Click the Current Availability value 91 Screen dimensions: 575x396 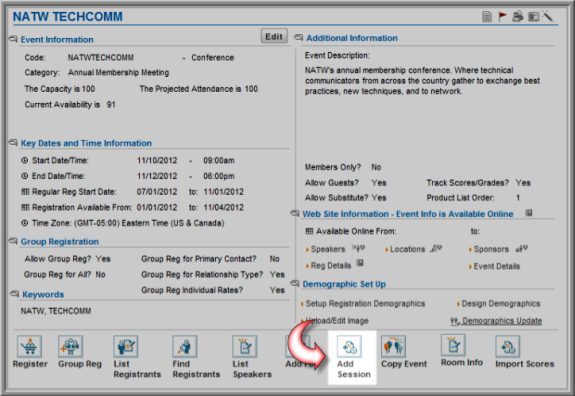[111, 105]
